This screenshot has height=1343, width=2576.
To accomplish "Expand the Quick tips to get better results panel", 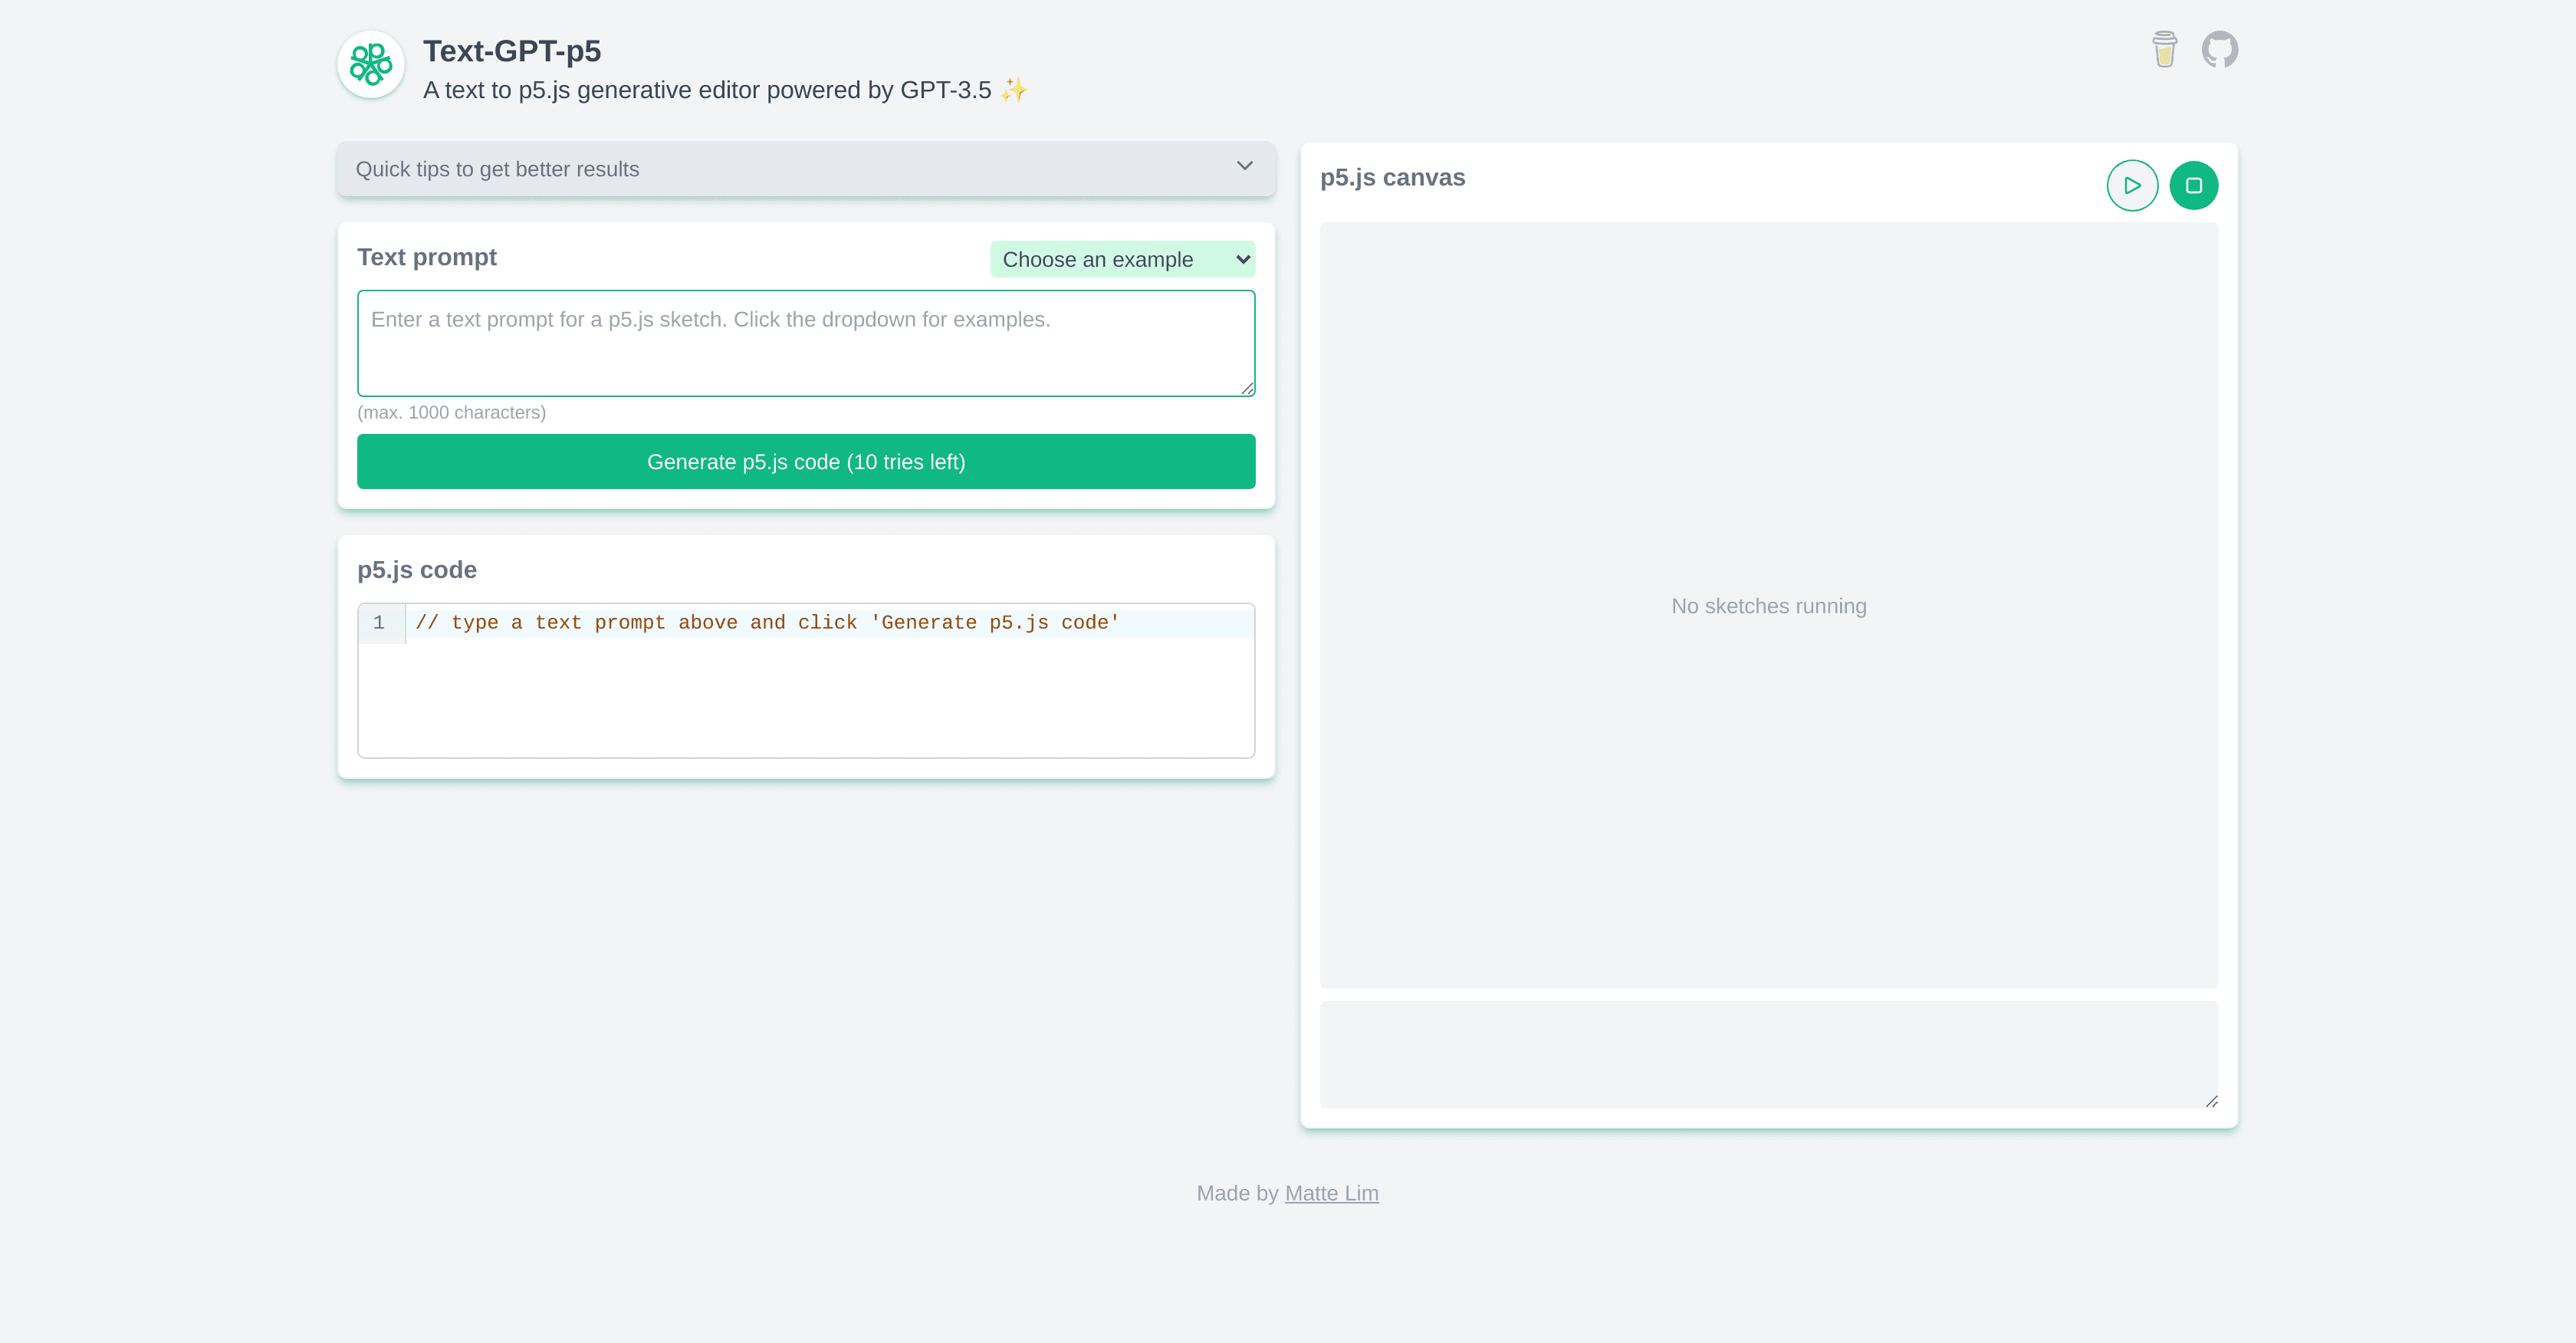I will click(x=805, y=169).
